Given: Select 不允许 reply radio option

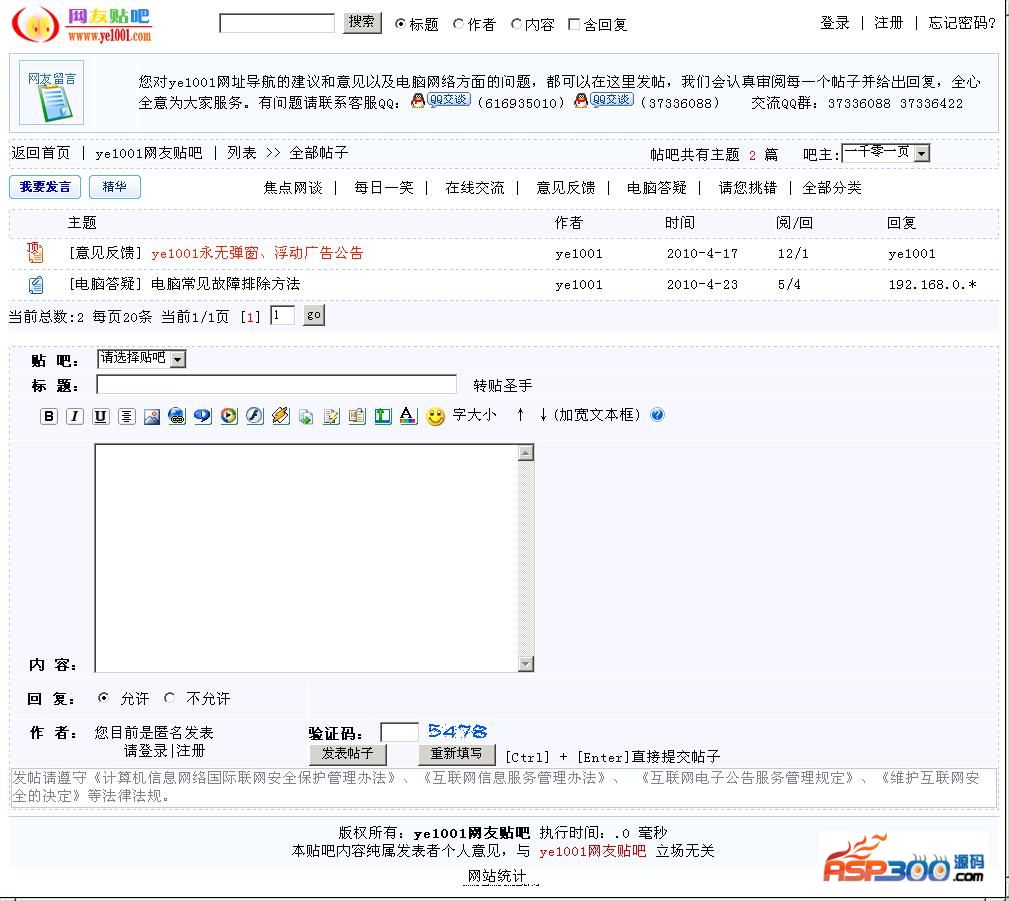Looking at the screenshot, I should pyautogui.click(x=170, y=698).
